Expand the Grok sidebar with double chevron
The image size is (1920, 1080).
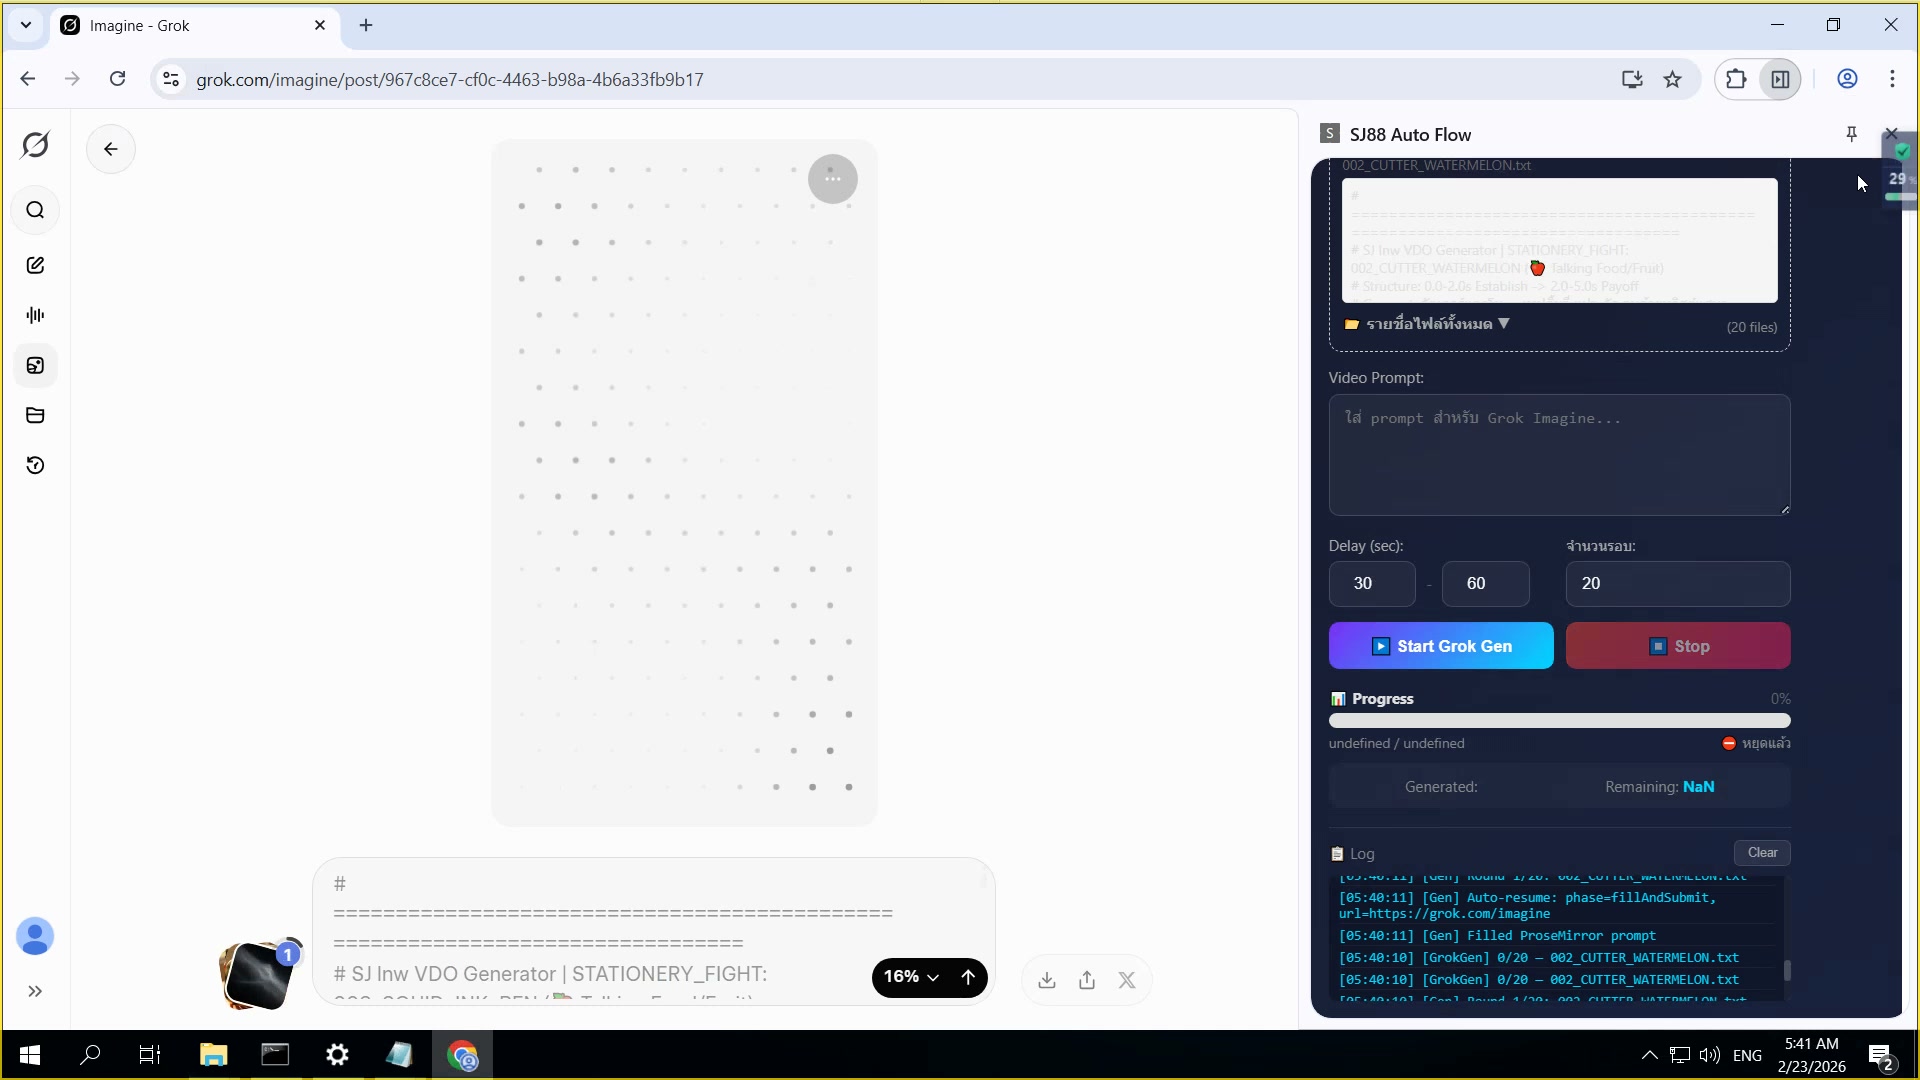(x=35, y=991)
